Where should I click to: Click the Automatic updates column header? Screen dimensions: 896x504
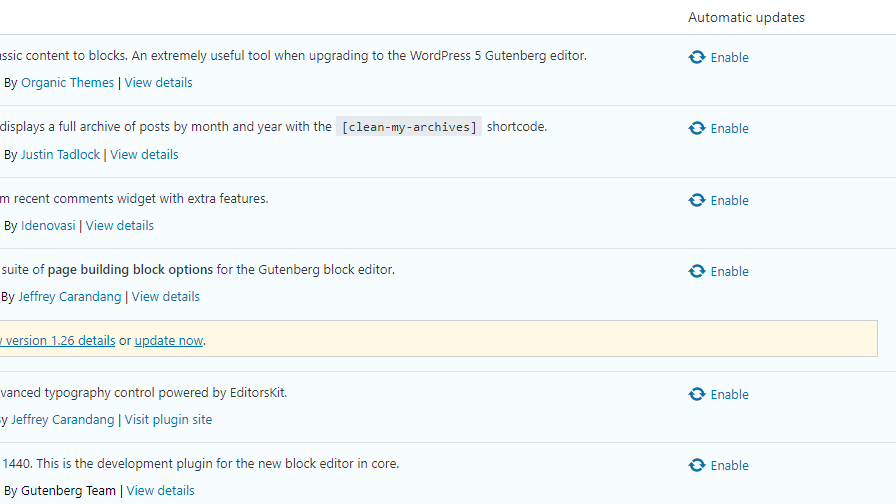(x=746, y=17)
